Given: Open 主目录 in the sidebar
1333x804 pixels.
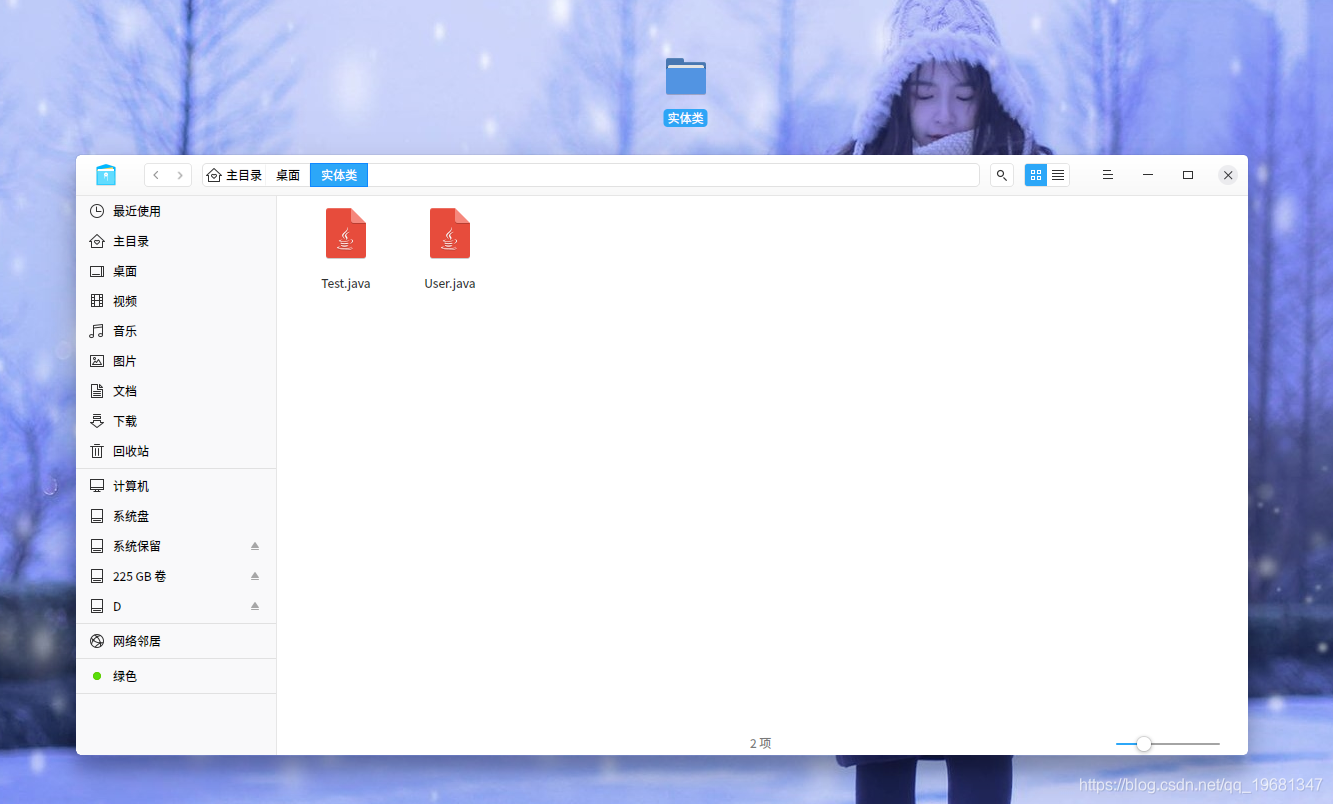Looking at the screenshot, I should pyautogui.click(x=176, y=241).
